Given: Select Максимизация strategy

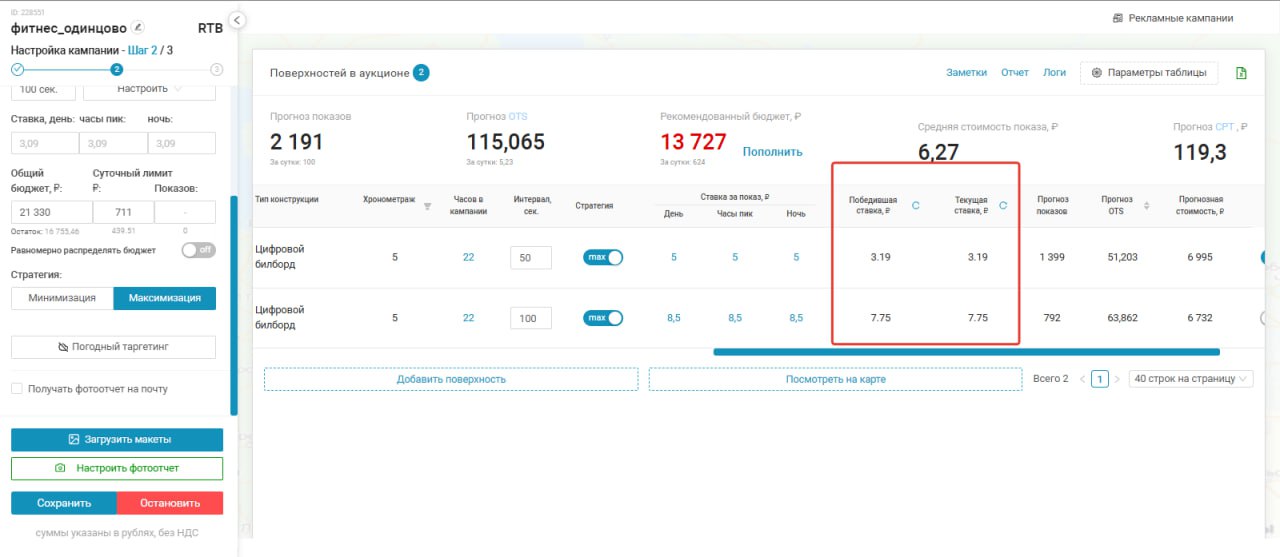Looking at the screenshot, I should tap(165, 298).
